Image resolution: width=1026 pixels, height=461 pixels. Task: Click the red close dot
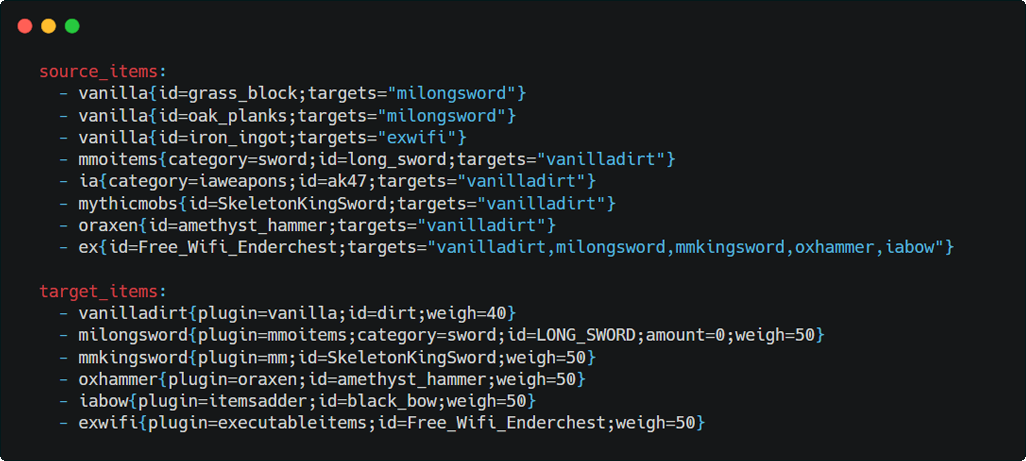tap(25, 26)
